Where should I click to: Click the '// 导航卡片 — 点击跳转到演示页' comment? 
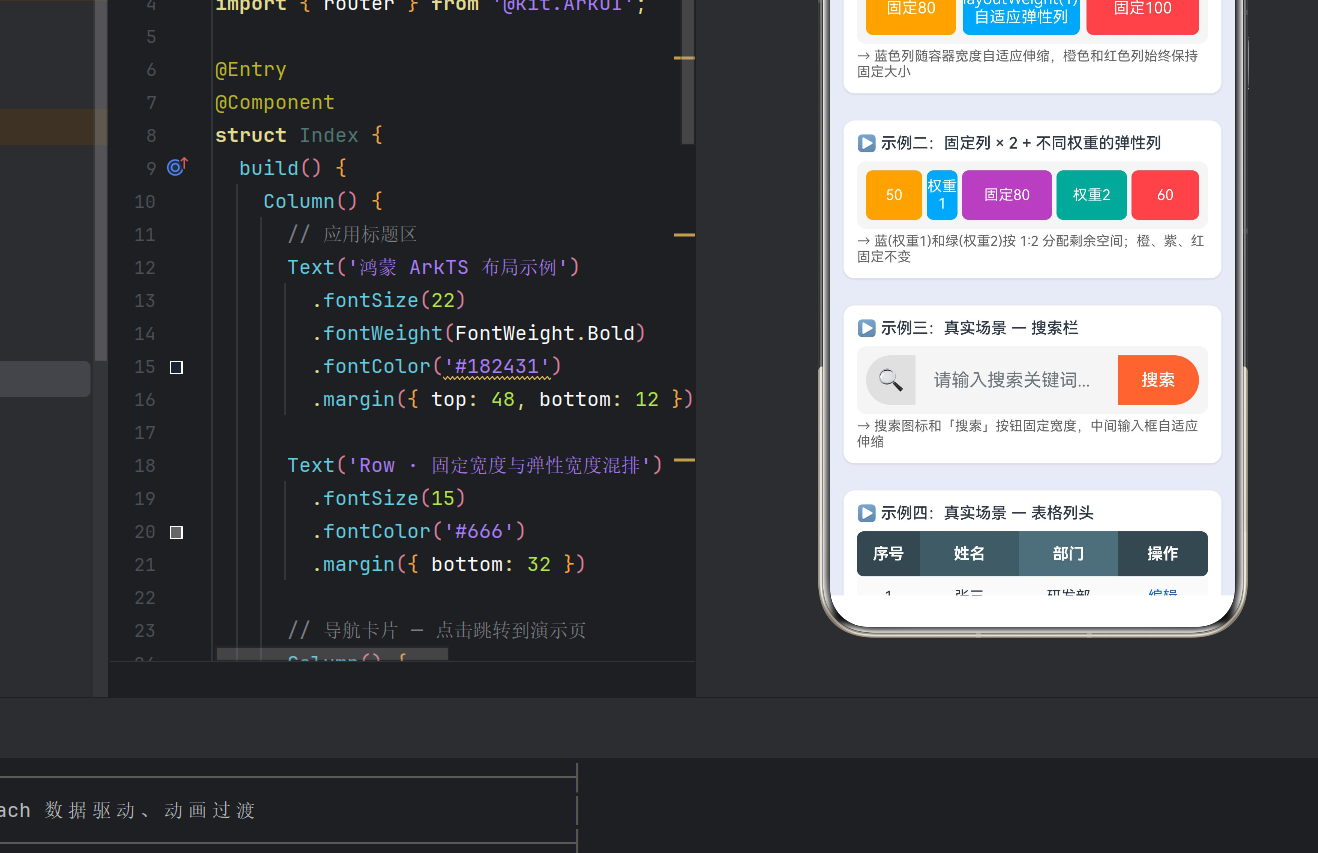(437, 630)
